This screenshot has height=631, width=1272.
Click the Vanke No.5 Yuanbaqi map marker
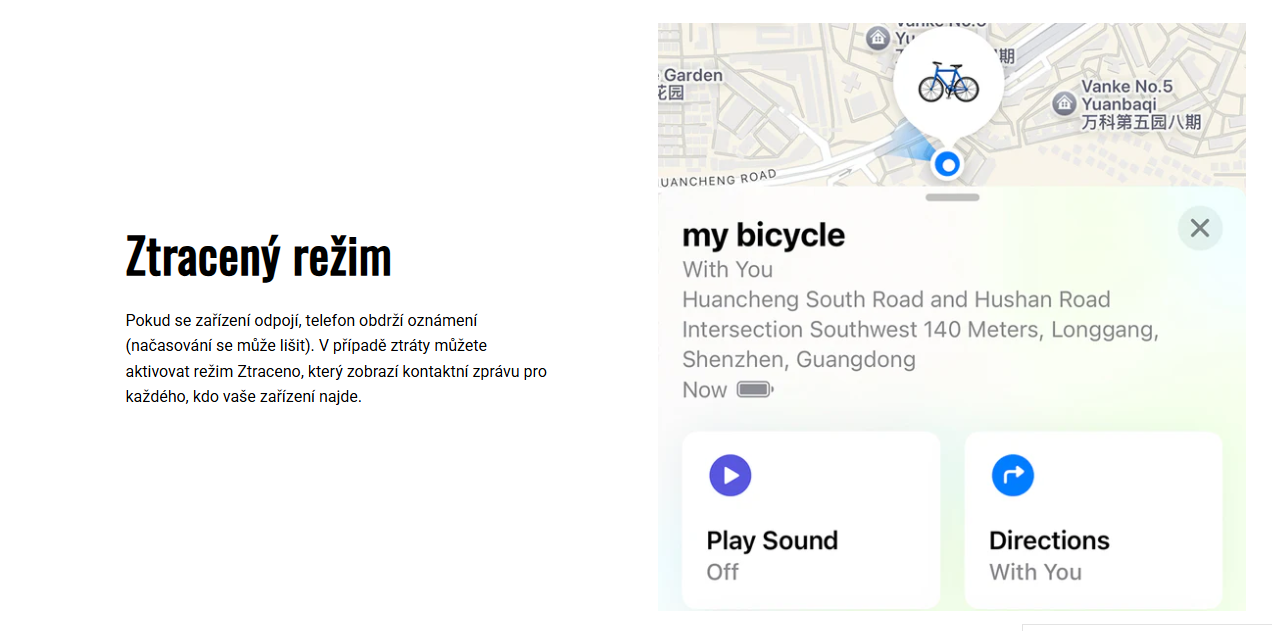tap(1064, 103)
